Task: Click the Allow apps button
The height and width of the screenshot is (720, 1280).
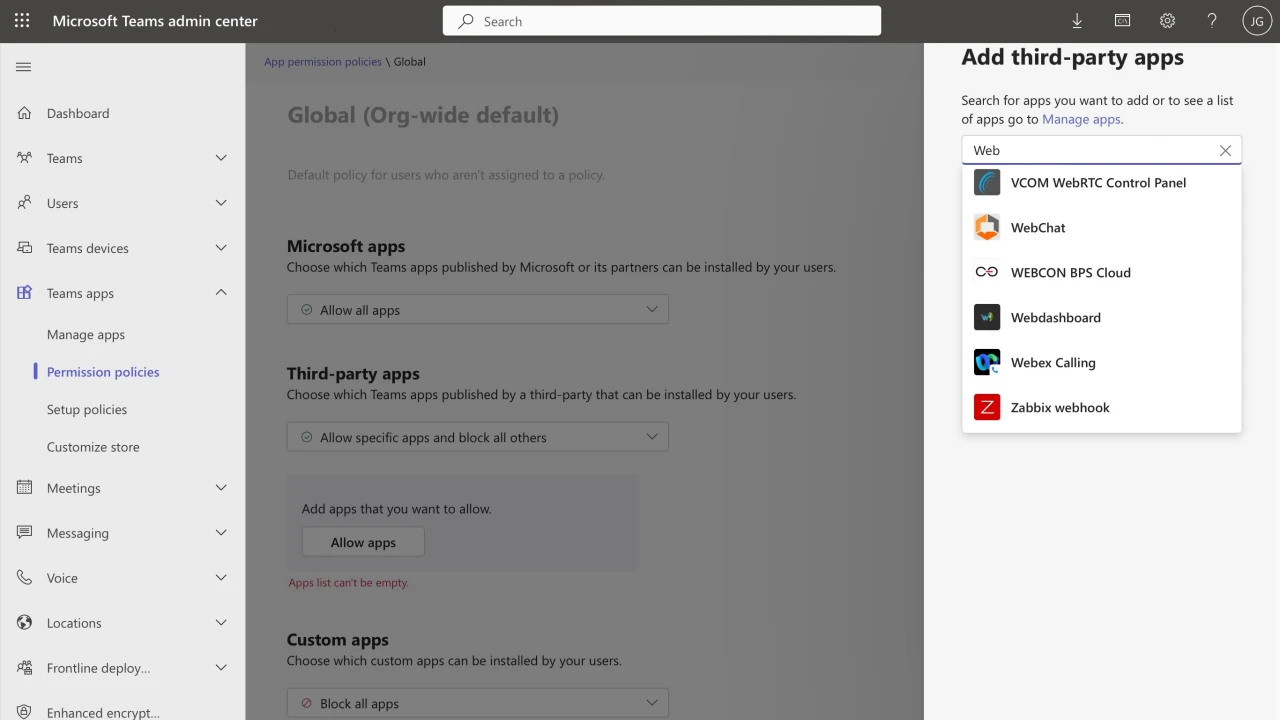Action: pyautogui.click(x=363, y=542)
